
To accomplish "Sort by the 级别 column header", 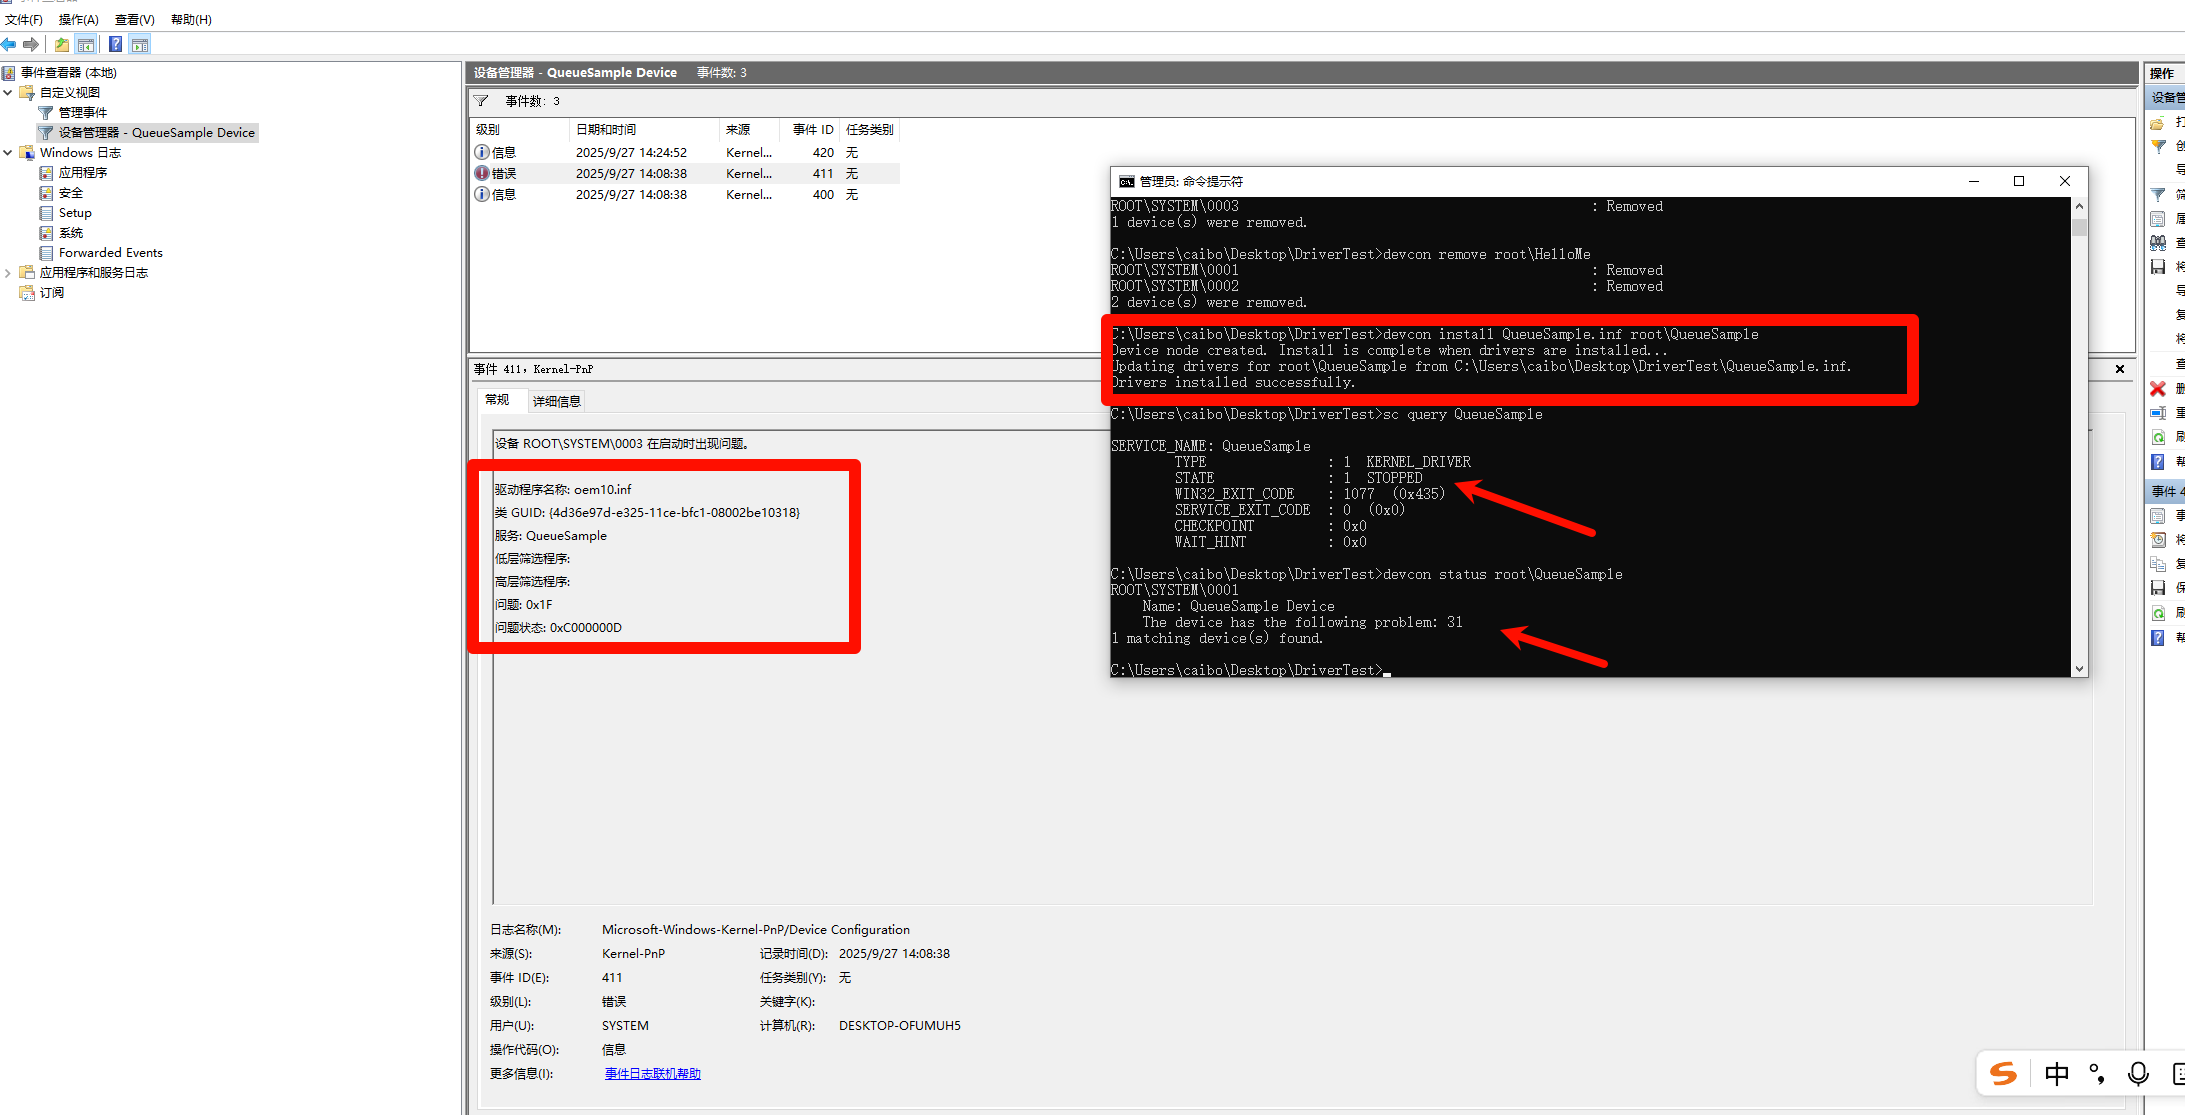I will (x=518, y=130).
